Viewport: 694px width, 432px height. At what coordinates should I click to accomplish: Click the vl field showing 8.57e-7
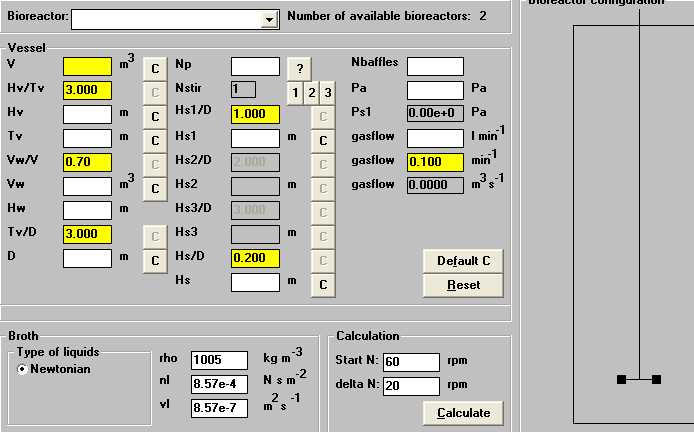220,408
